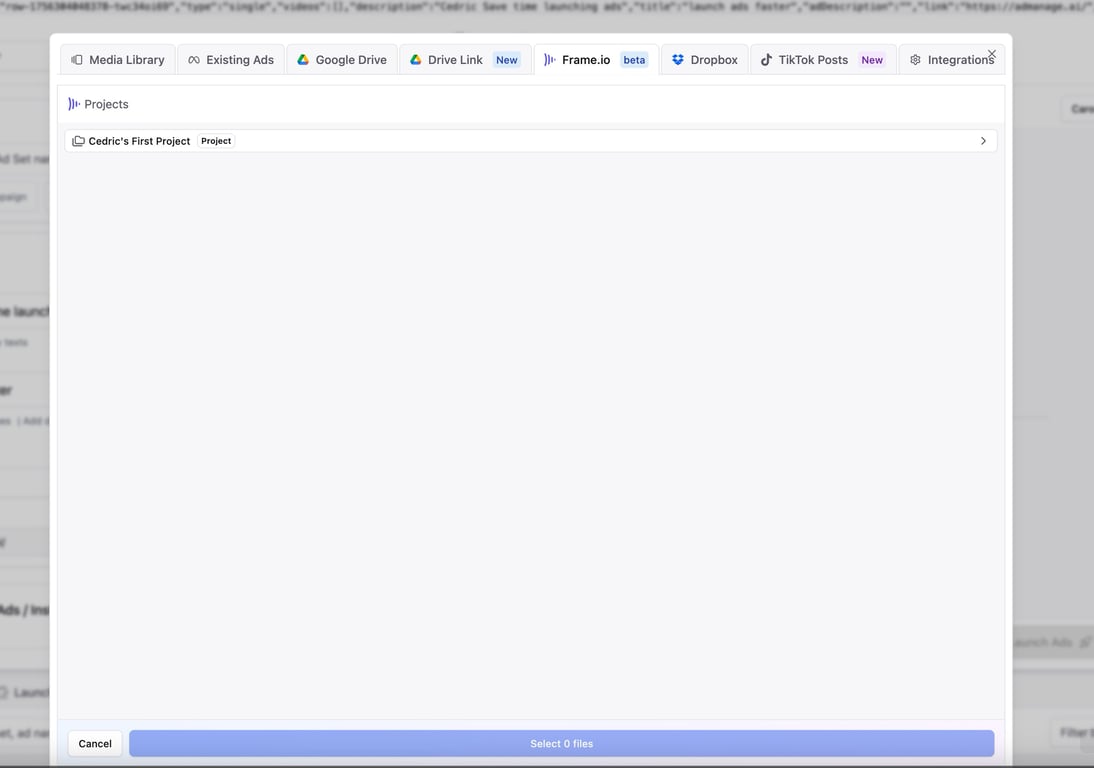This screenshot has width=1094, height=768.
Task: Click the Projects breadcrumb label
Action: 106,104
